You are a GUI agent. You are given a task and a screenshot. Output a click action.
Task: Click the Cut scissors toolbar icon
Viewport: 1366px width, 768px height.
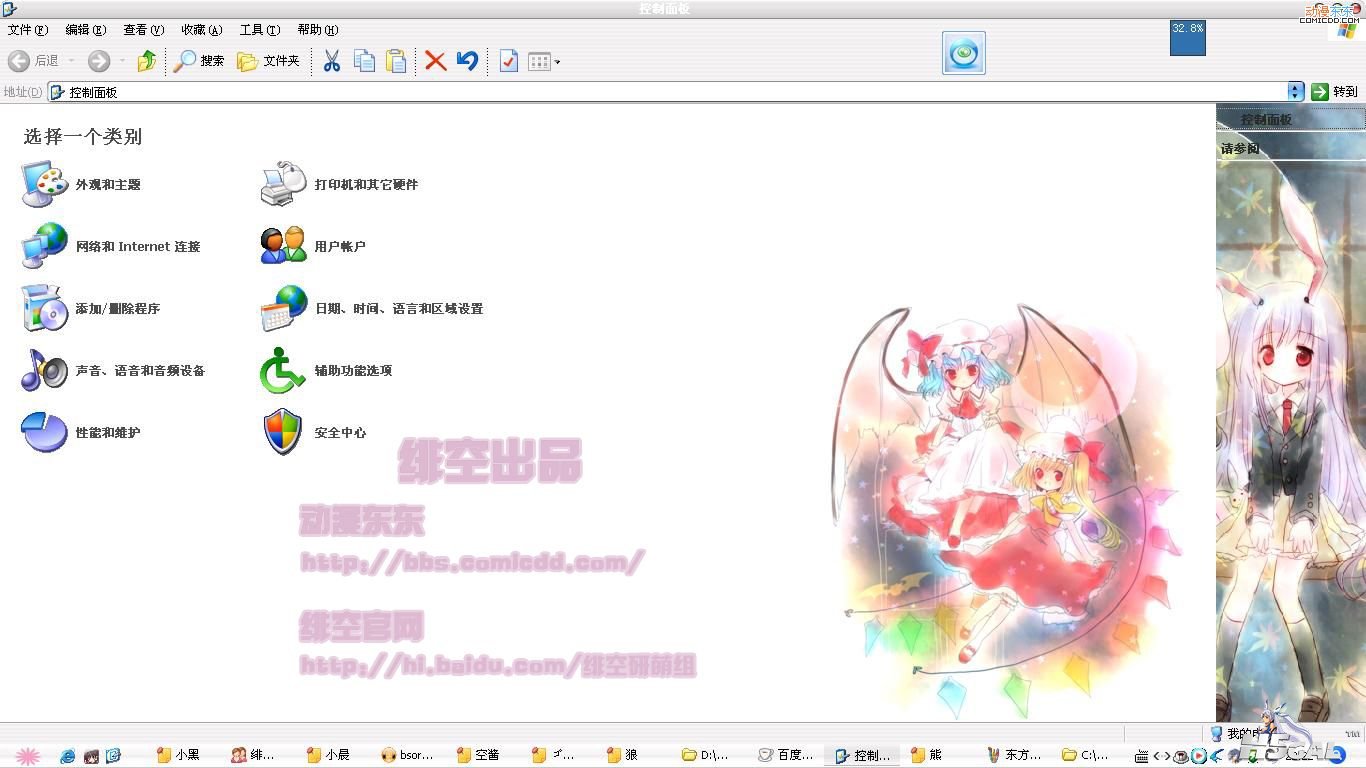pos(332,61)
